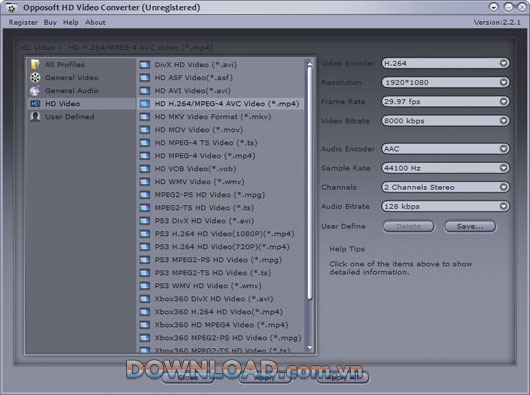Click the format list scrollbar thumb
Screen dimensions: 530x395
point(309,182)
